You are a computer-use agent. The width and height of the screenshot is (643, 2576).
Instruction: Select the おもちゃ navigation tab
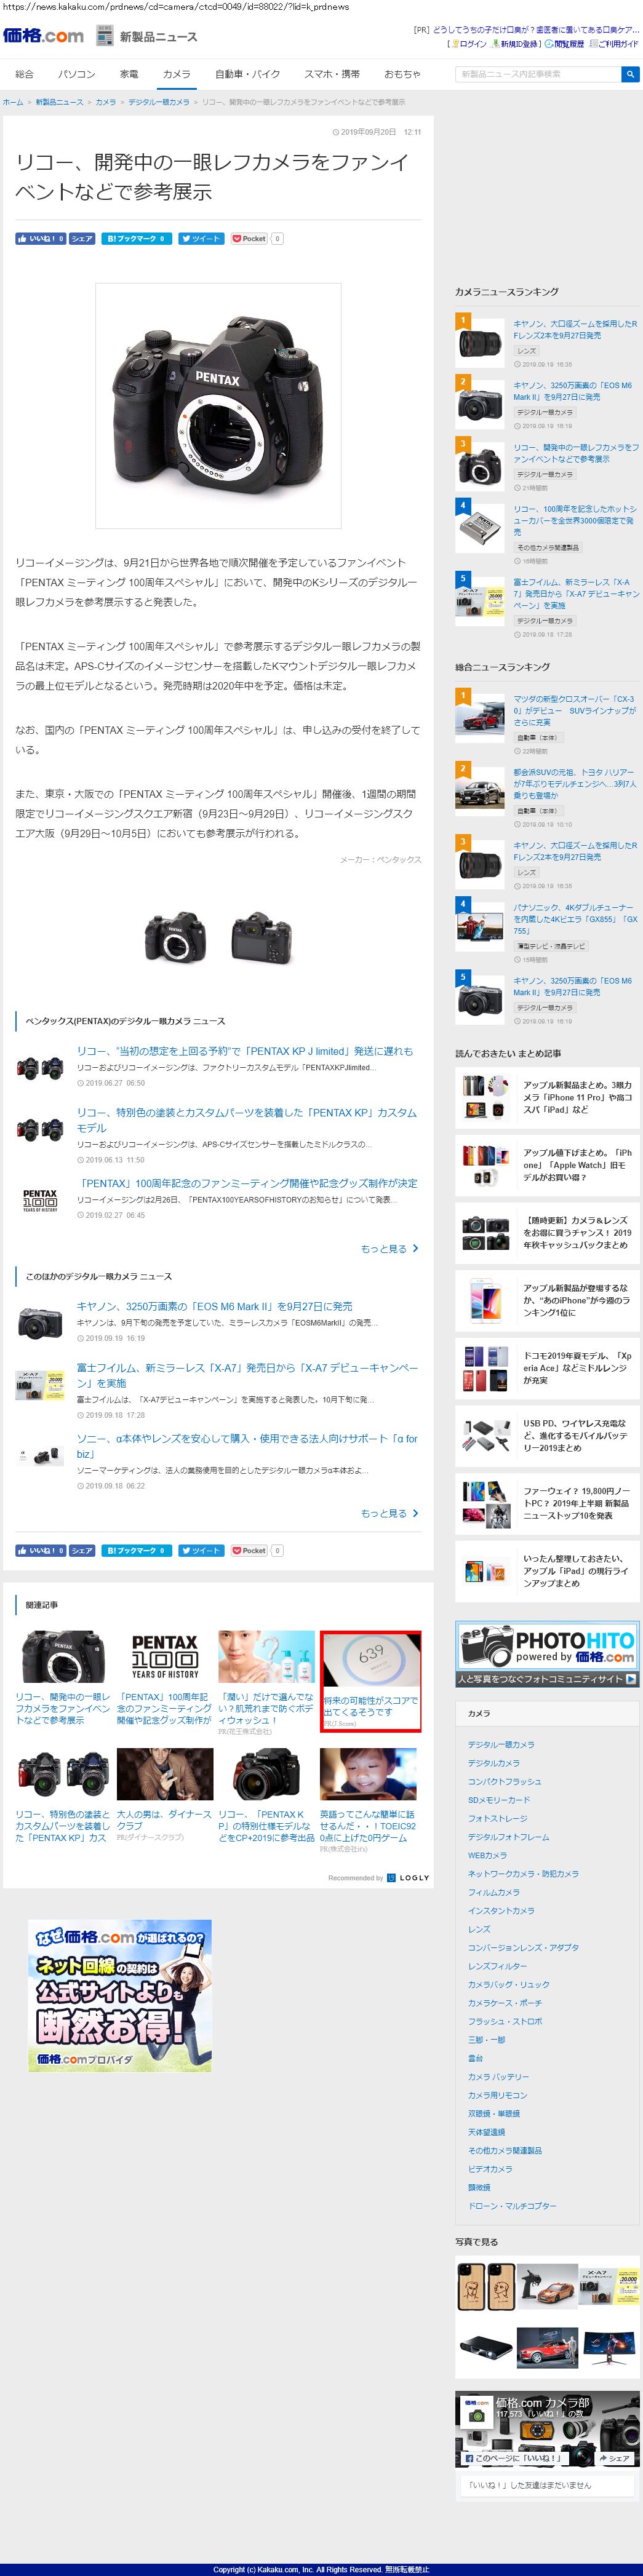(402, 74)
